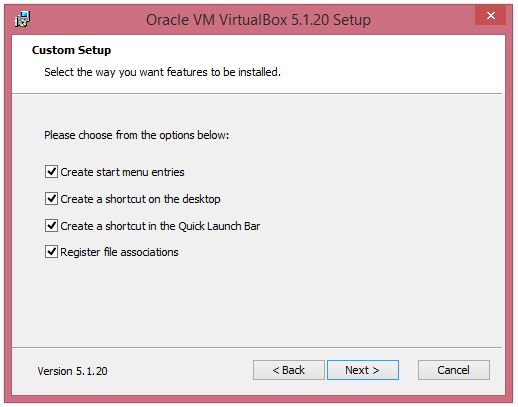Toggle the Register file associations checkbox
This screenshot has height=407, width=518.
coord(51,252)
